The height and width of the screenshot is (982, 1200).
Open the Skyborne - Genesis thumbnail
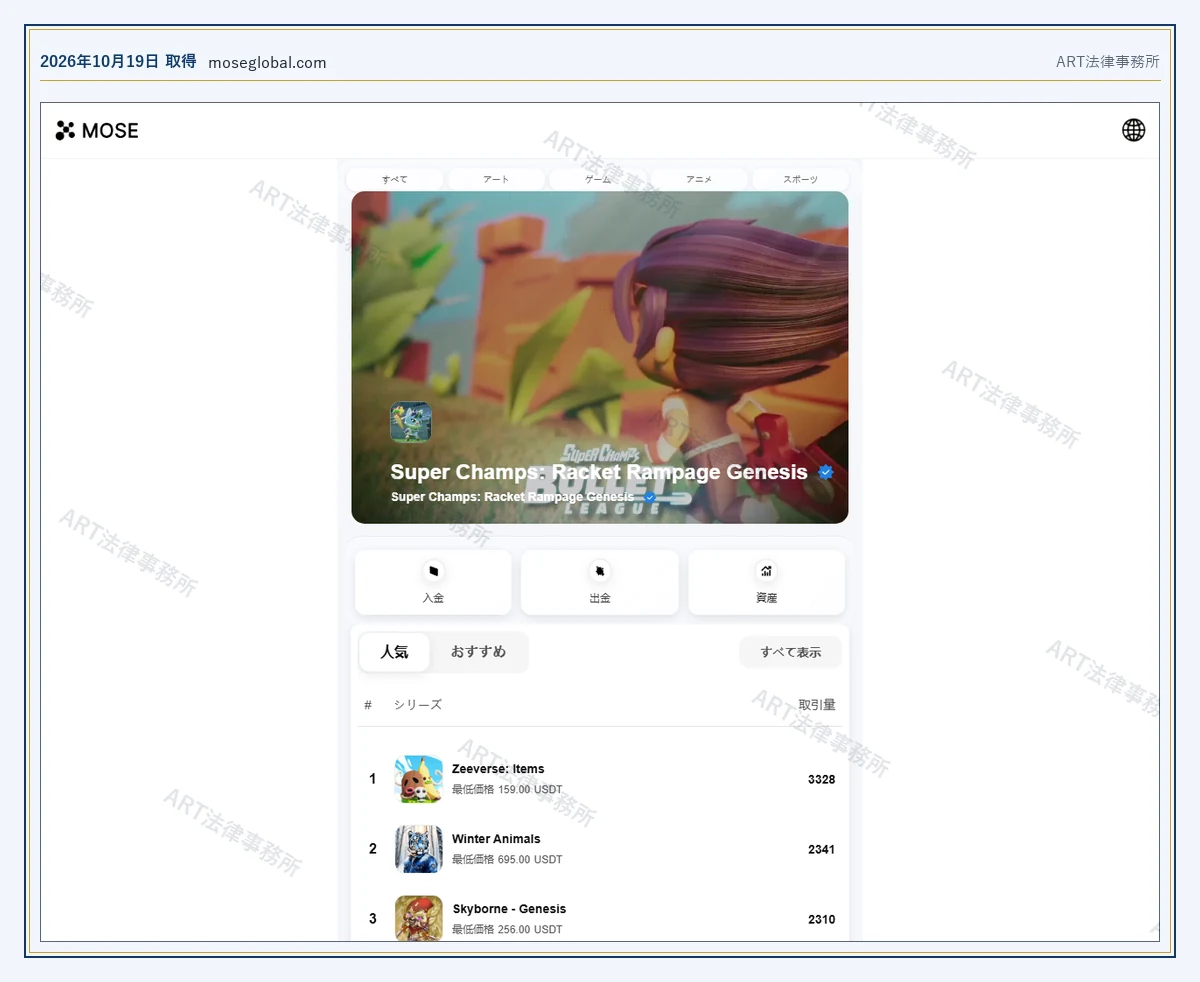419,919
